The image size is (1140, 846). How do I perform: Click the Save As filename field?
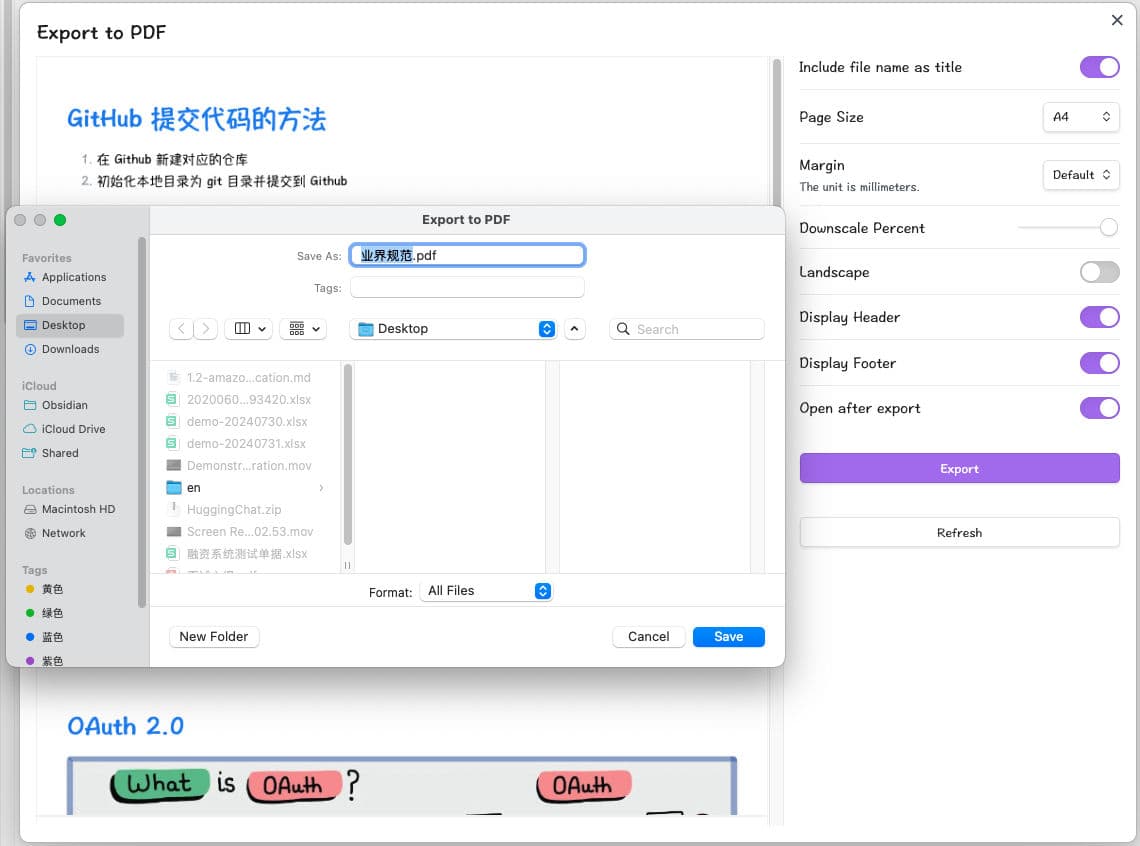click(x=467, y=254)
